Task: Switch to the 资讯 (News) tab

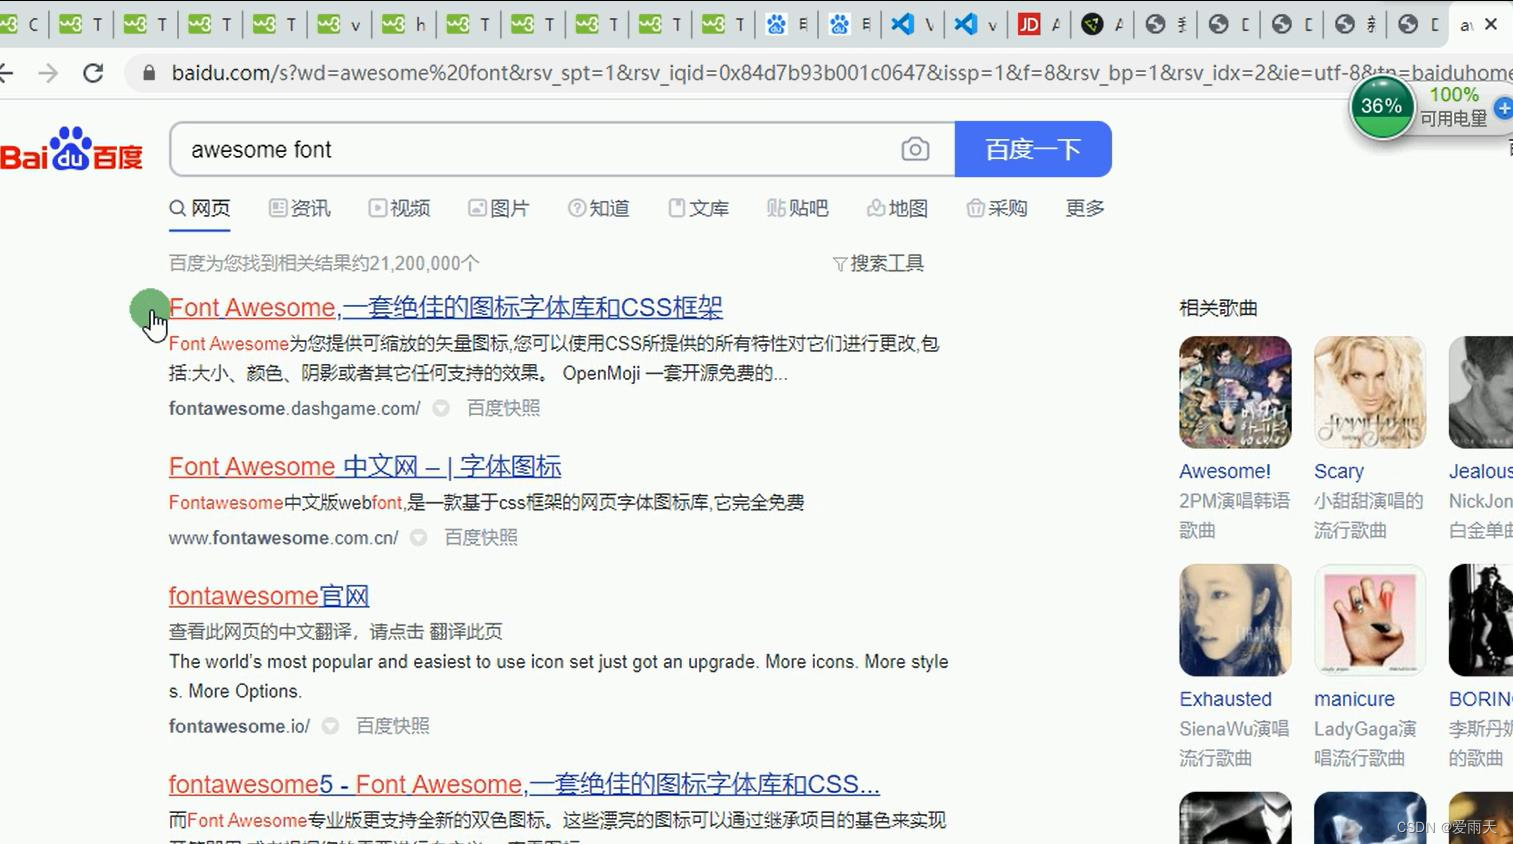Action: click(x=299, y=208)
